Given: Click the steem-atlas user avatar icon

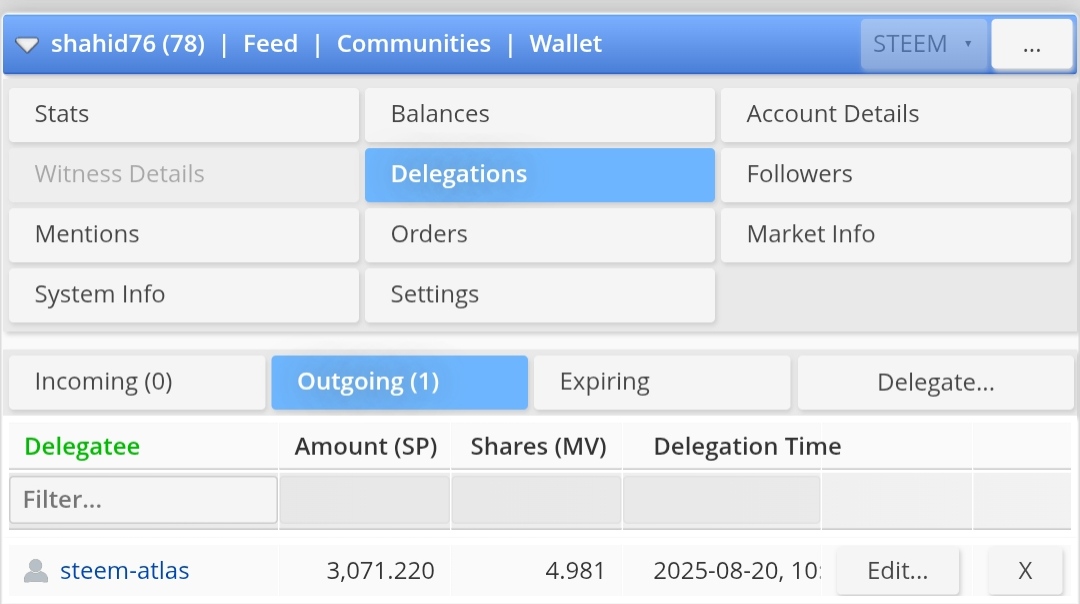Looking at the screenshot, I should [x=36, y=570].
